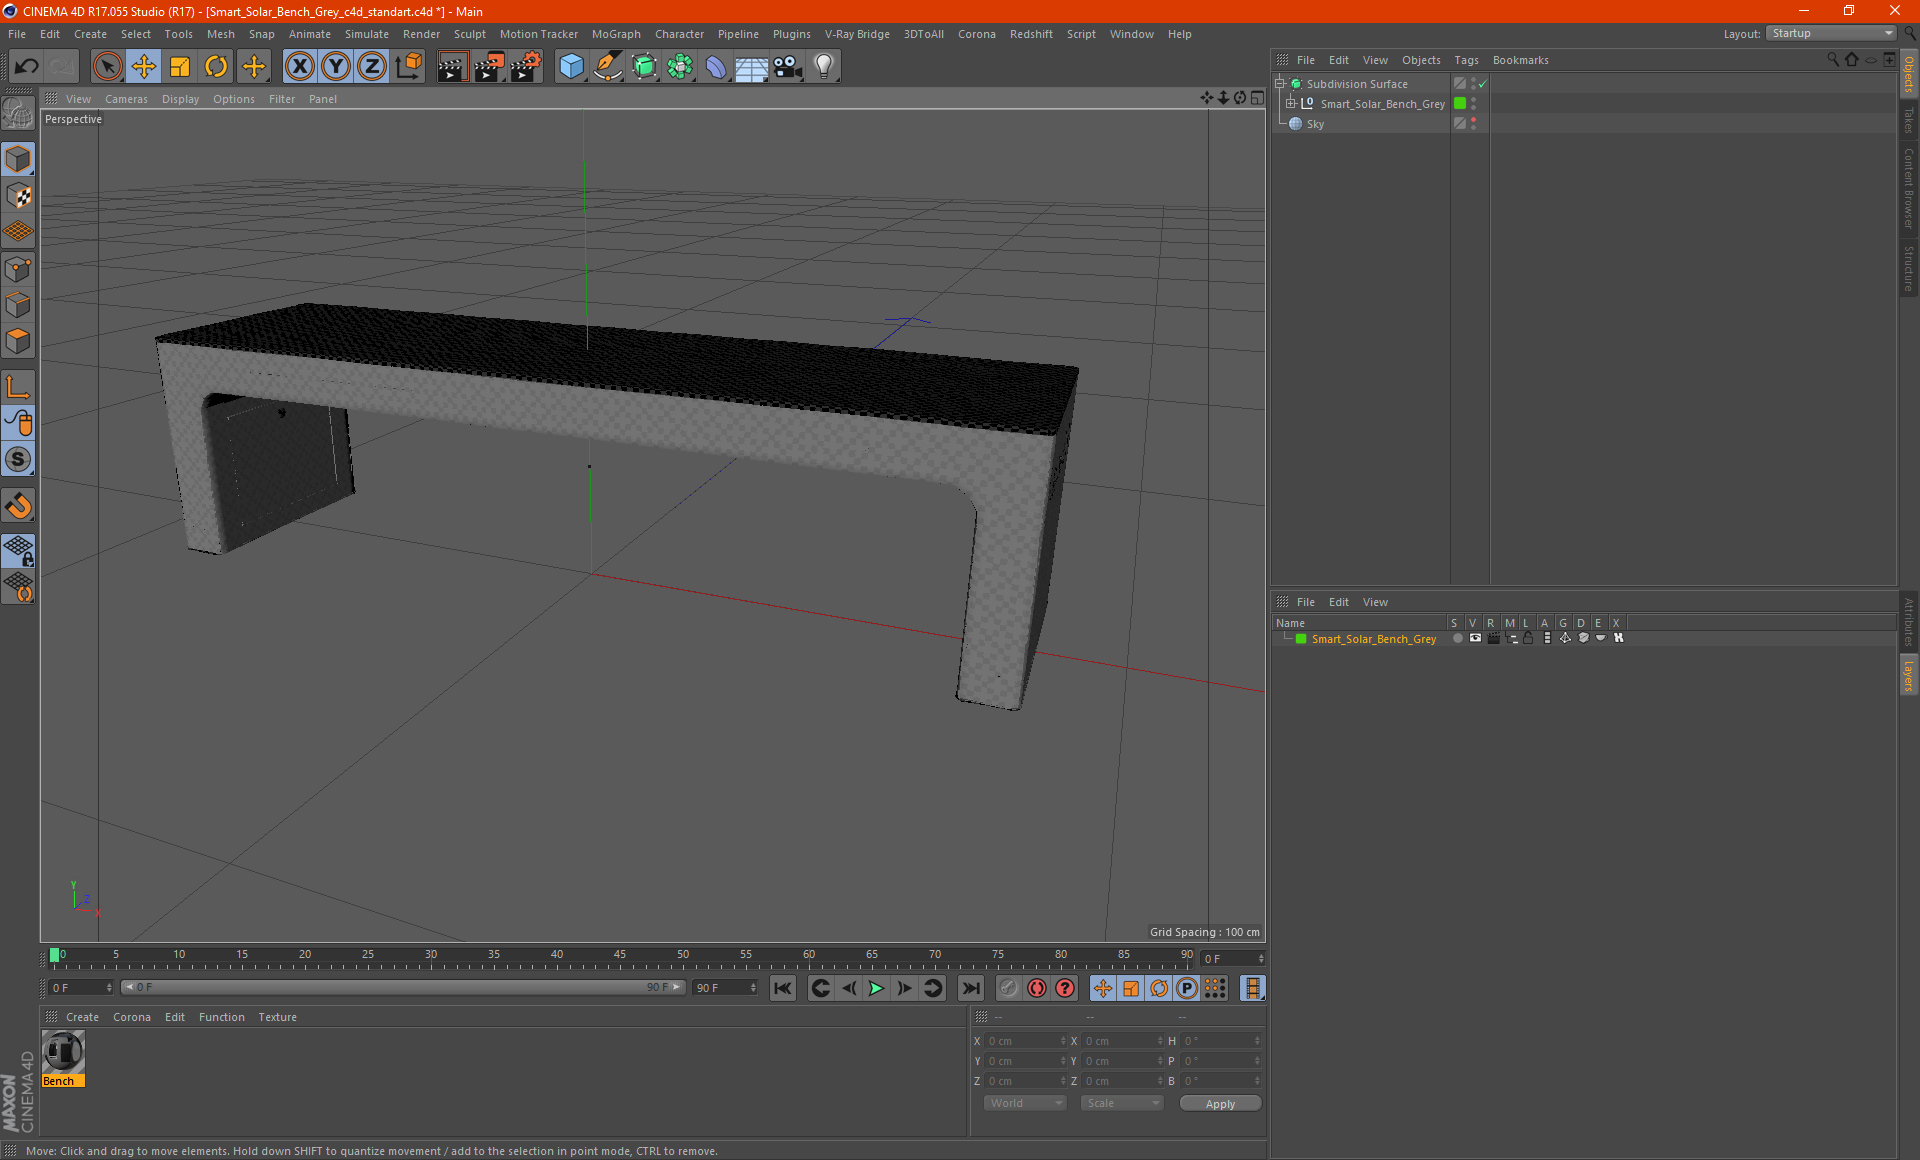1920x1160 pixels.
Task: Expand the Smart_Solar_Bench_Grey object tree
Action: [x=1291, y=103]
